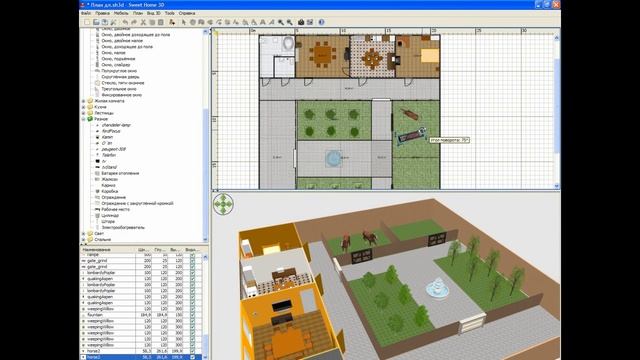Screen dimensions: 640x360
Task: Select the Add text labels tool
Action: tap(236, 22)
